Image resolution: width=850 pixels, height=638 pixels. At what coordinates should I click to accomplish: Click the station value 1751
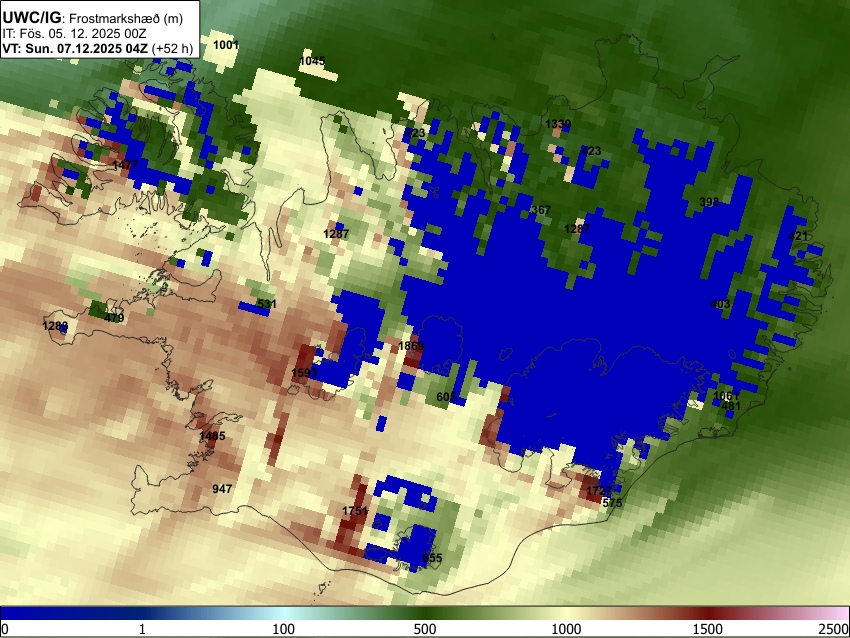pyautogui.click(x=355, y=511)
